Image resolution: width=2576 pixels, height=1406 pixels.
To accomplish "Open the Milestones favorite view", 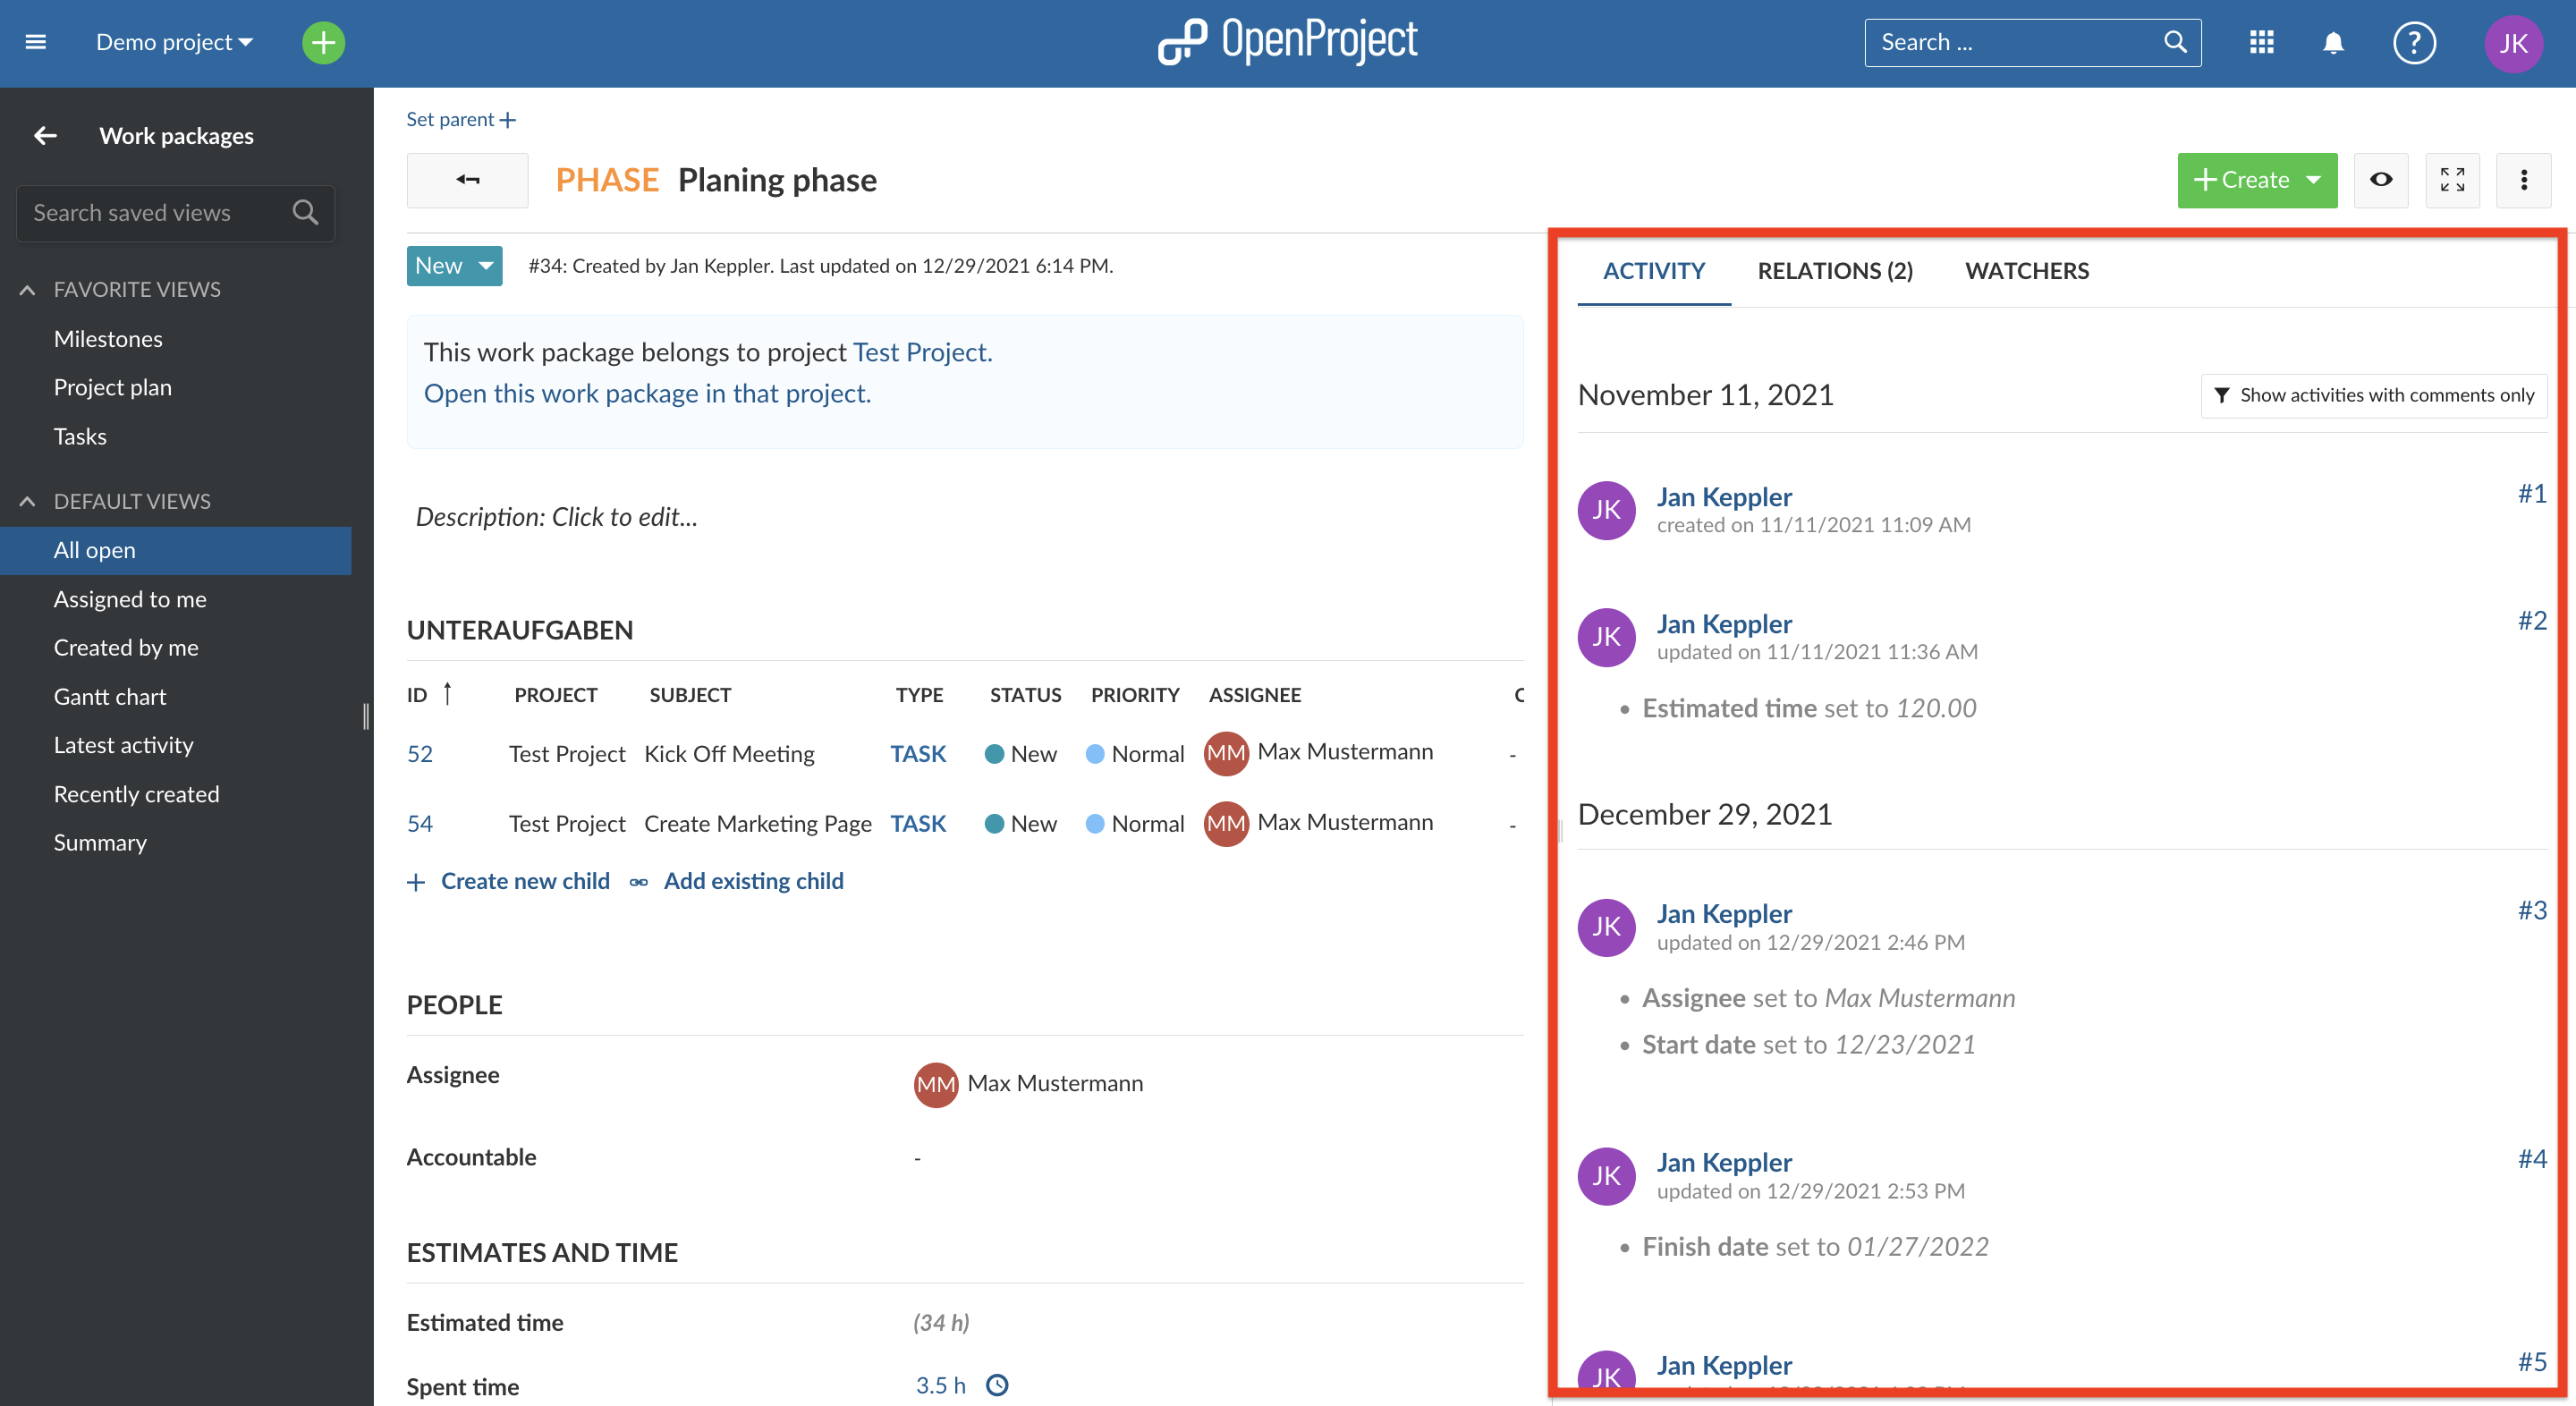I will [x=107, y=338].
